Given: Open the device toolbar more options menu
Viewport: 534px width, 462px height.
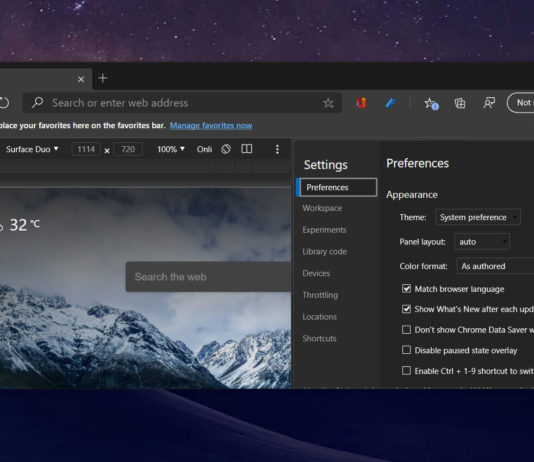Looking at the screenshot, I should click(277, 149).
